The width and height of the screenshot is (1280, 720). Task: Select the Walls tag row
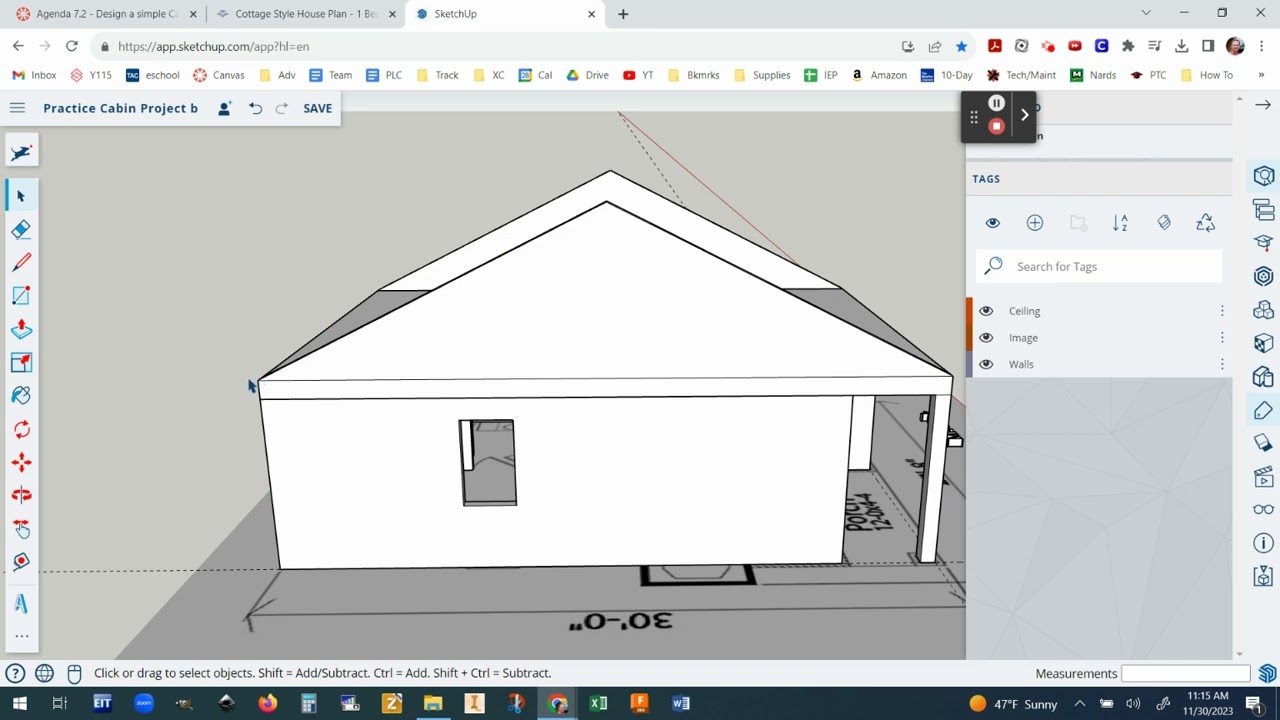1099,364
